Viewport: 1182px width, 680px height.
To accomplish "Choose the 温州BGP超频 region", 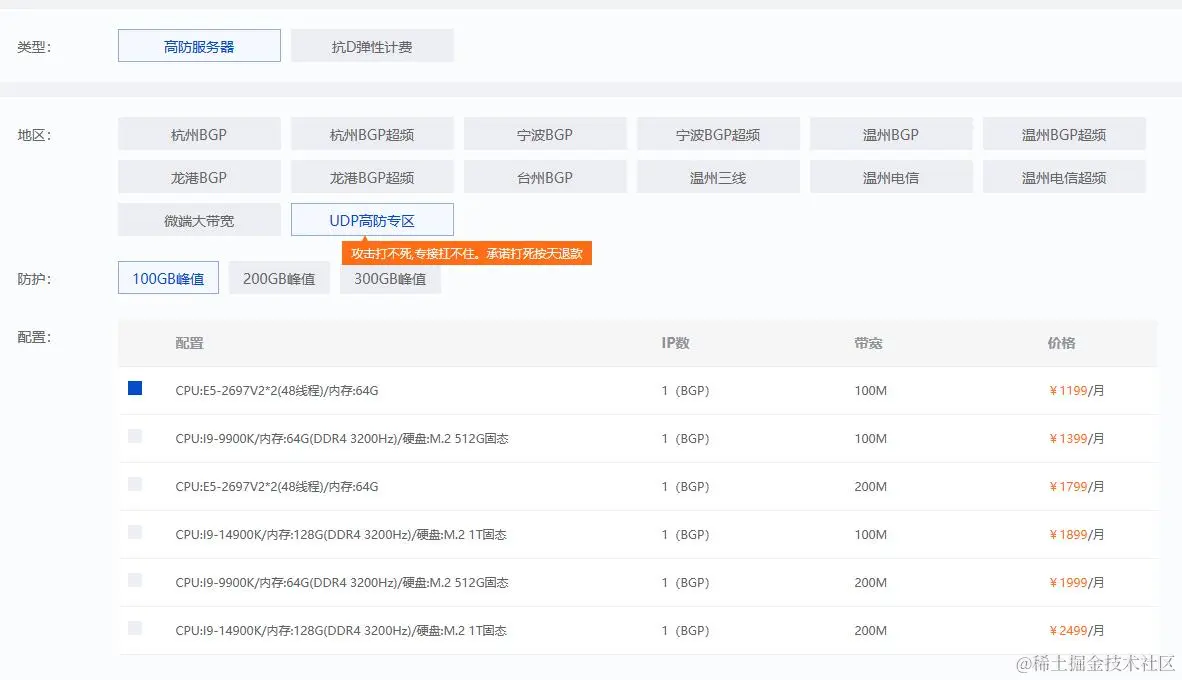I will coord(1064,134).
